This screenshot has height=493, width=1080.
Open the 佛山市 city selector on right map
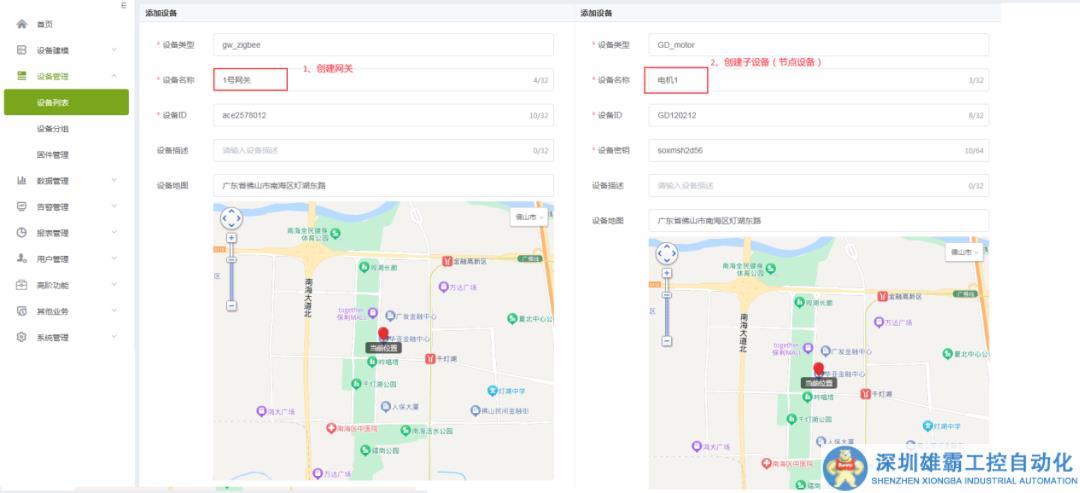tap(964, 252)
